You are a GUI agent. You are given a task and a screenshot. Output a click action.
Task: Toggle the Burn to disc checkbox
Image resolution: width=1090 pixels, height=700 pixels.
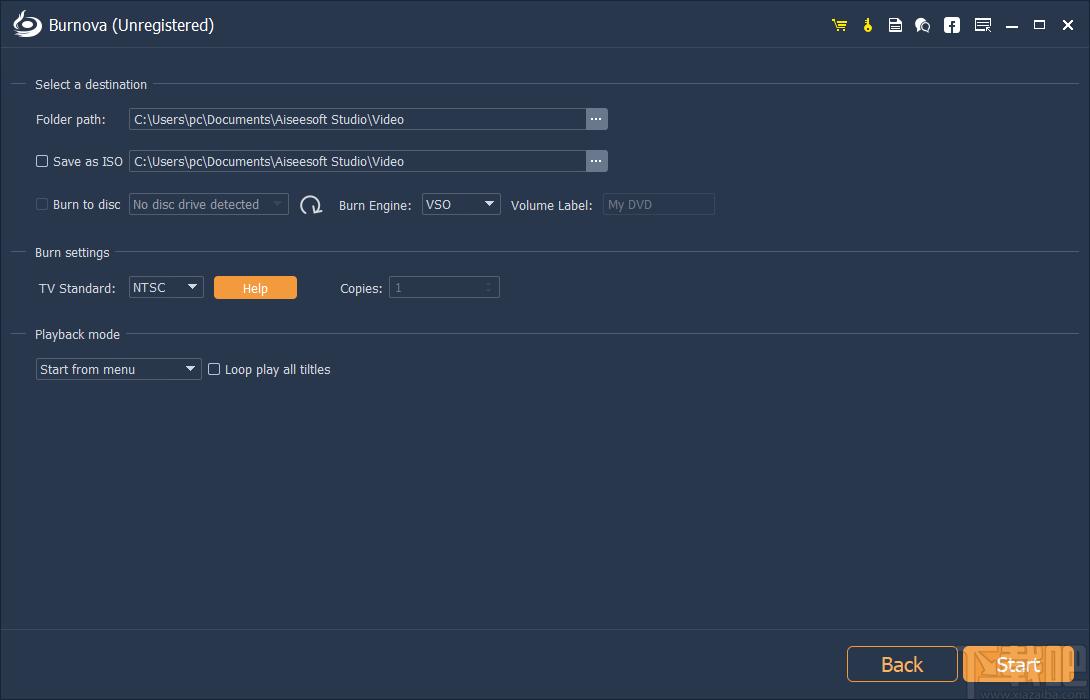tap(42, 204)
